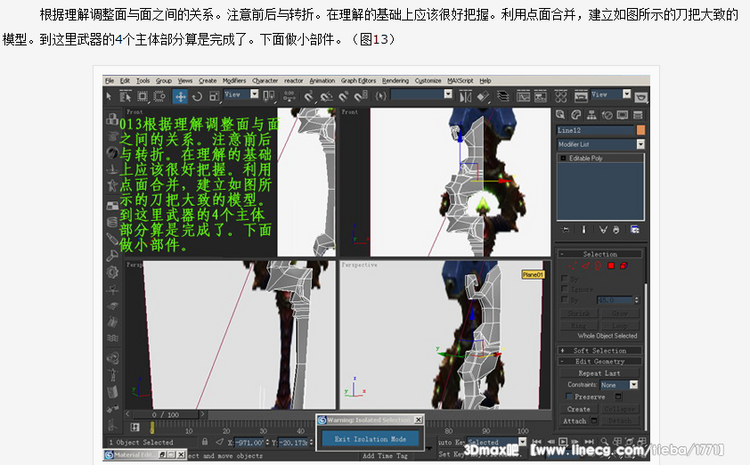Open the MAXScript menu
Image resolution: width=750 pixels, height=465 pixels.
460,80
